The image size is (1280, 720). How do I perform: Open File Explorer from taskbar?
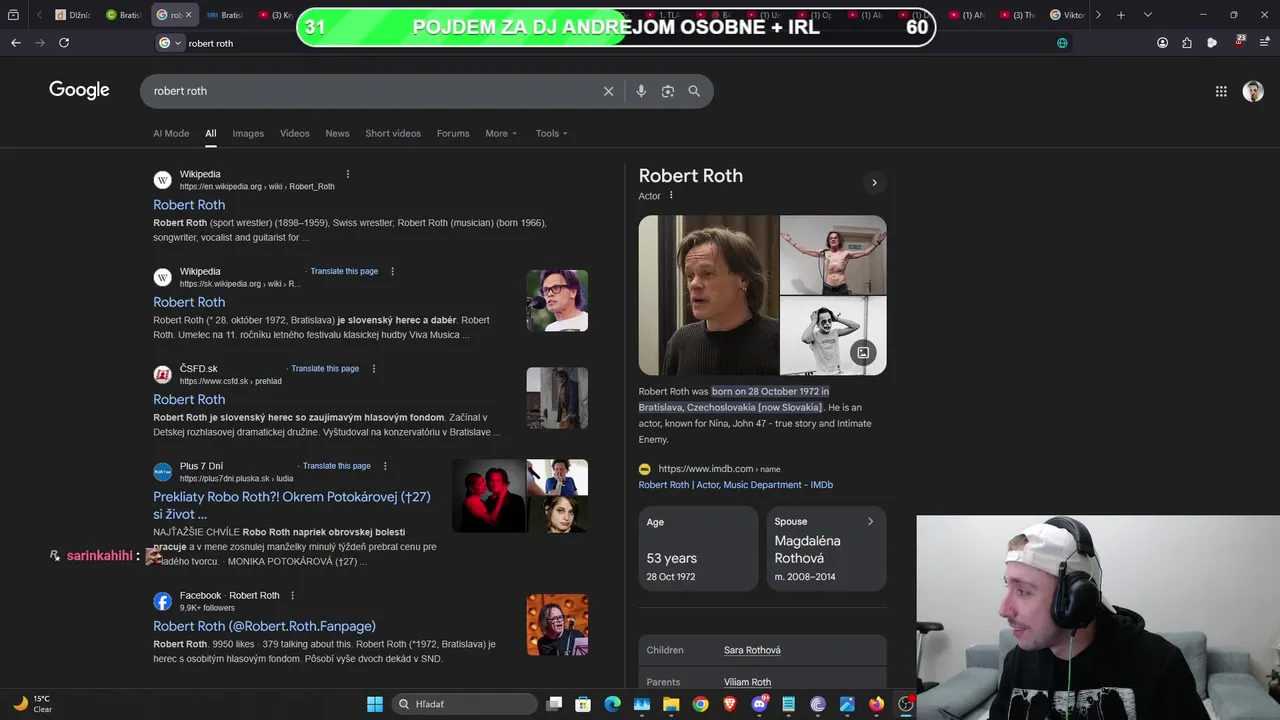coord(671,704)
